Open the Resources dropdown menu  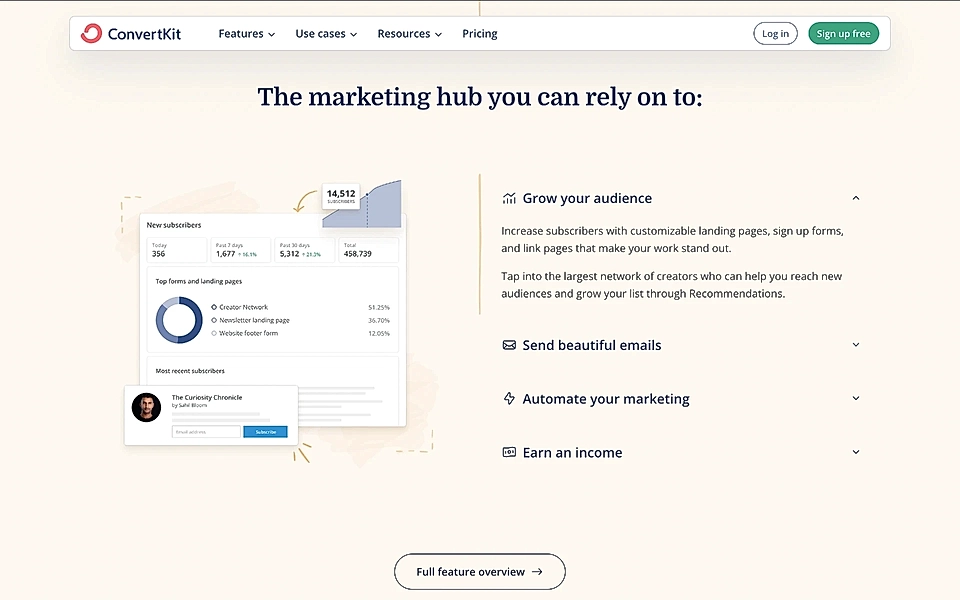[x=409, y=33]
